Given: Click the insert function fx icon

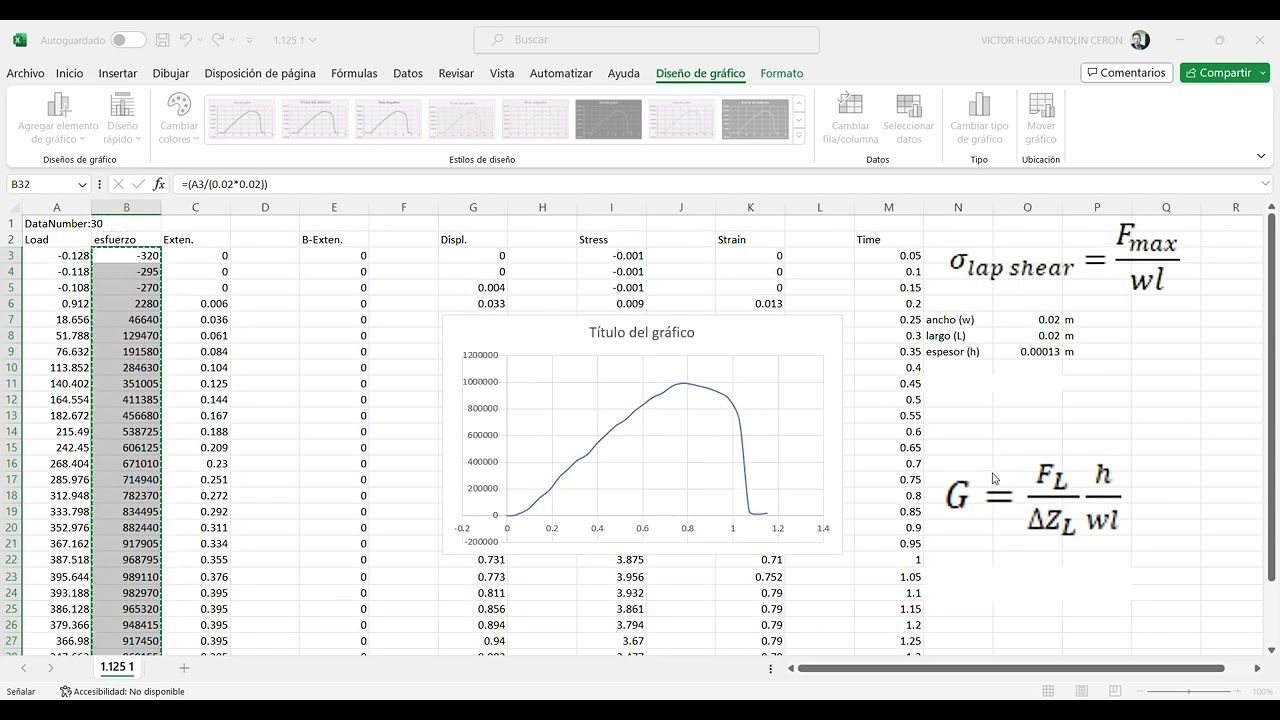Looking at the screenshot, I should coord(159,184).
